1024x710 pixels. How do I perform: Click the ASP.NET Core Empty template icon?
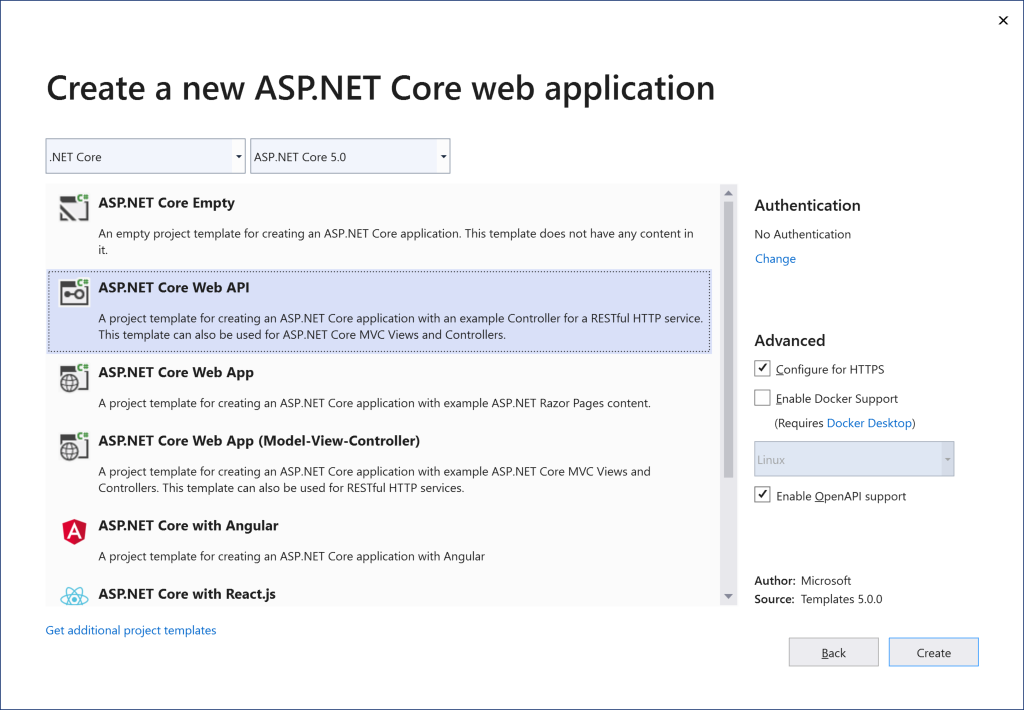point(74,208)
